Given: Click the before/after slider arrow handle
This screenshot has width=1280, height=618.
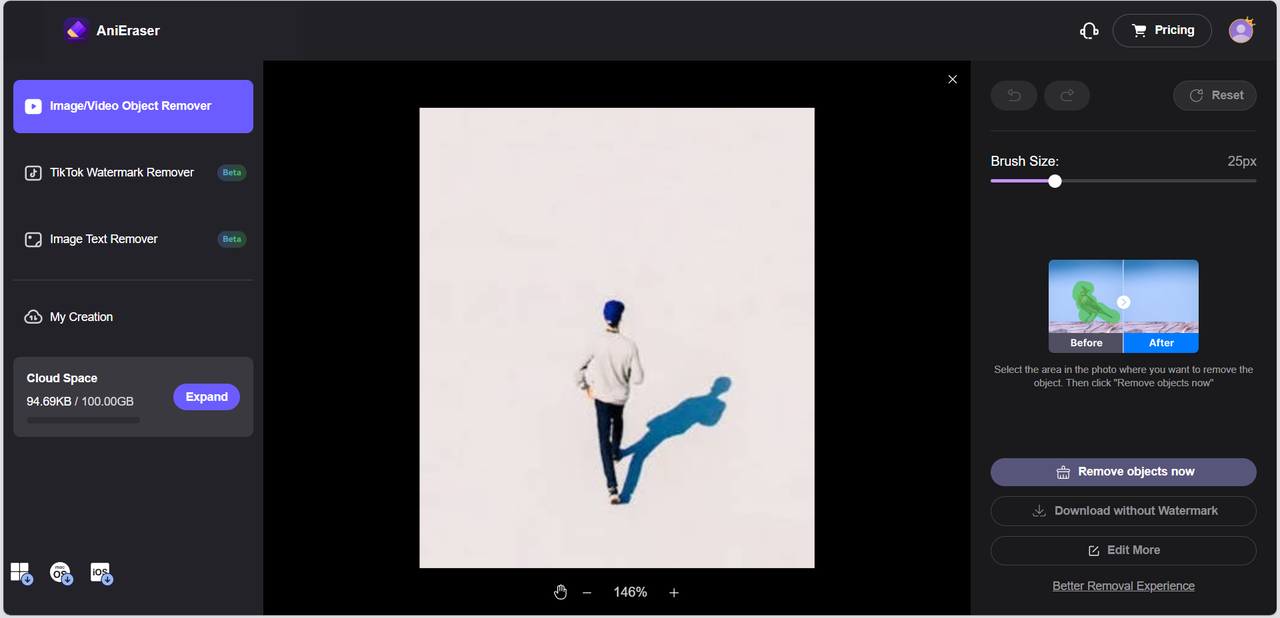Looking at the screenshot, I should (1123, 302).
